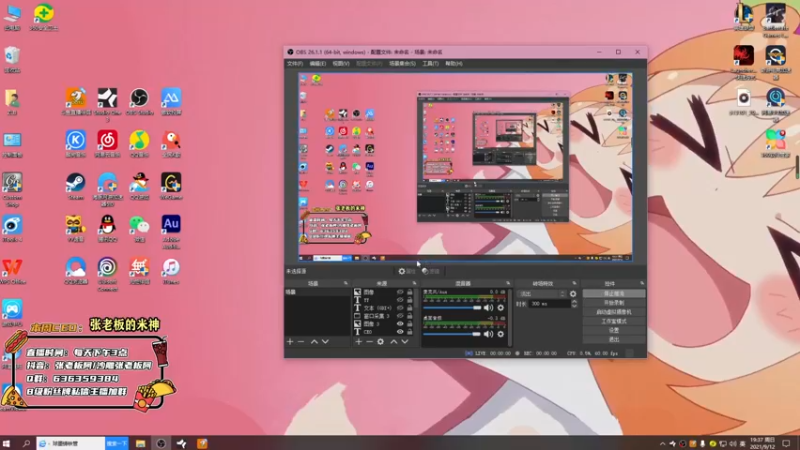Click the 启动虚拟摄像机 button
The width and height of the screenshot is (800, 450).
[x=614, y=312]
